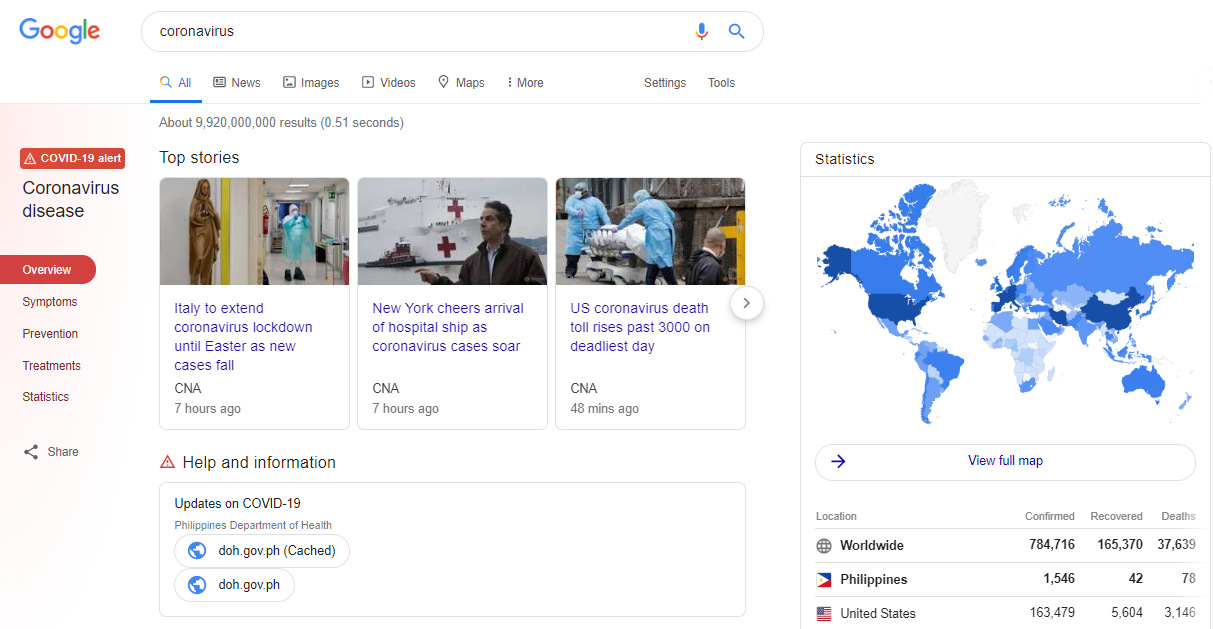Click the Share icon in sidebar
This screenshot has height=629, width=1213.
coord(31,452)
